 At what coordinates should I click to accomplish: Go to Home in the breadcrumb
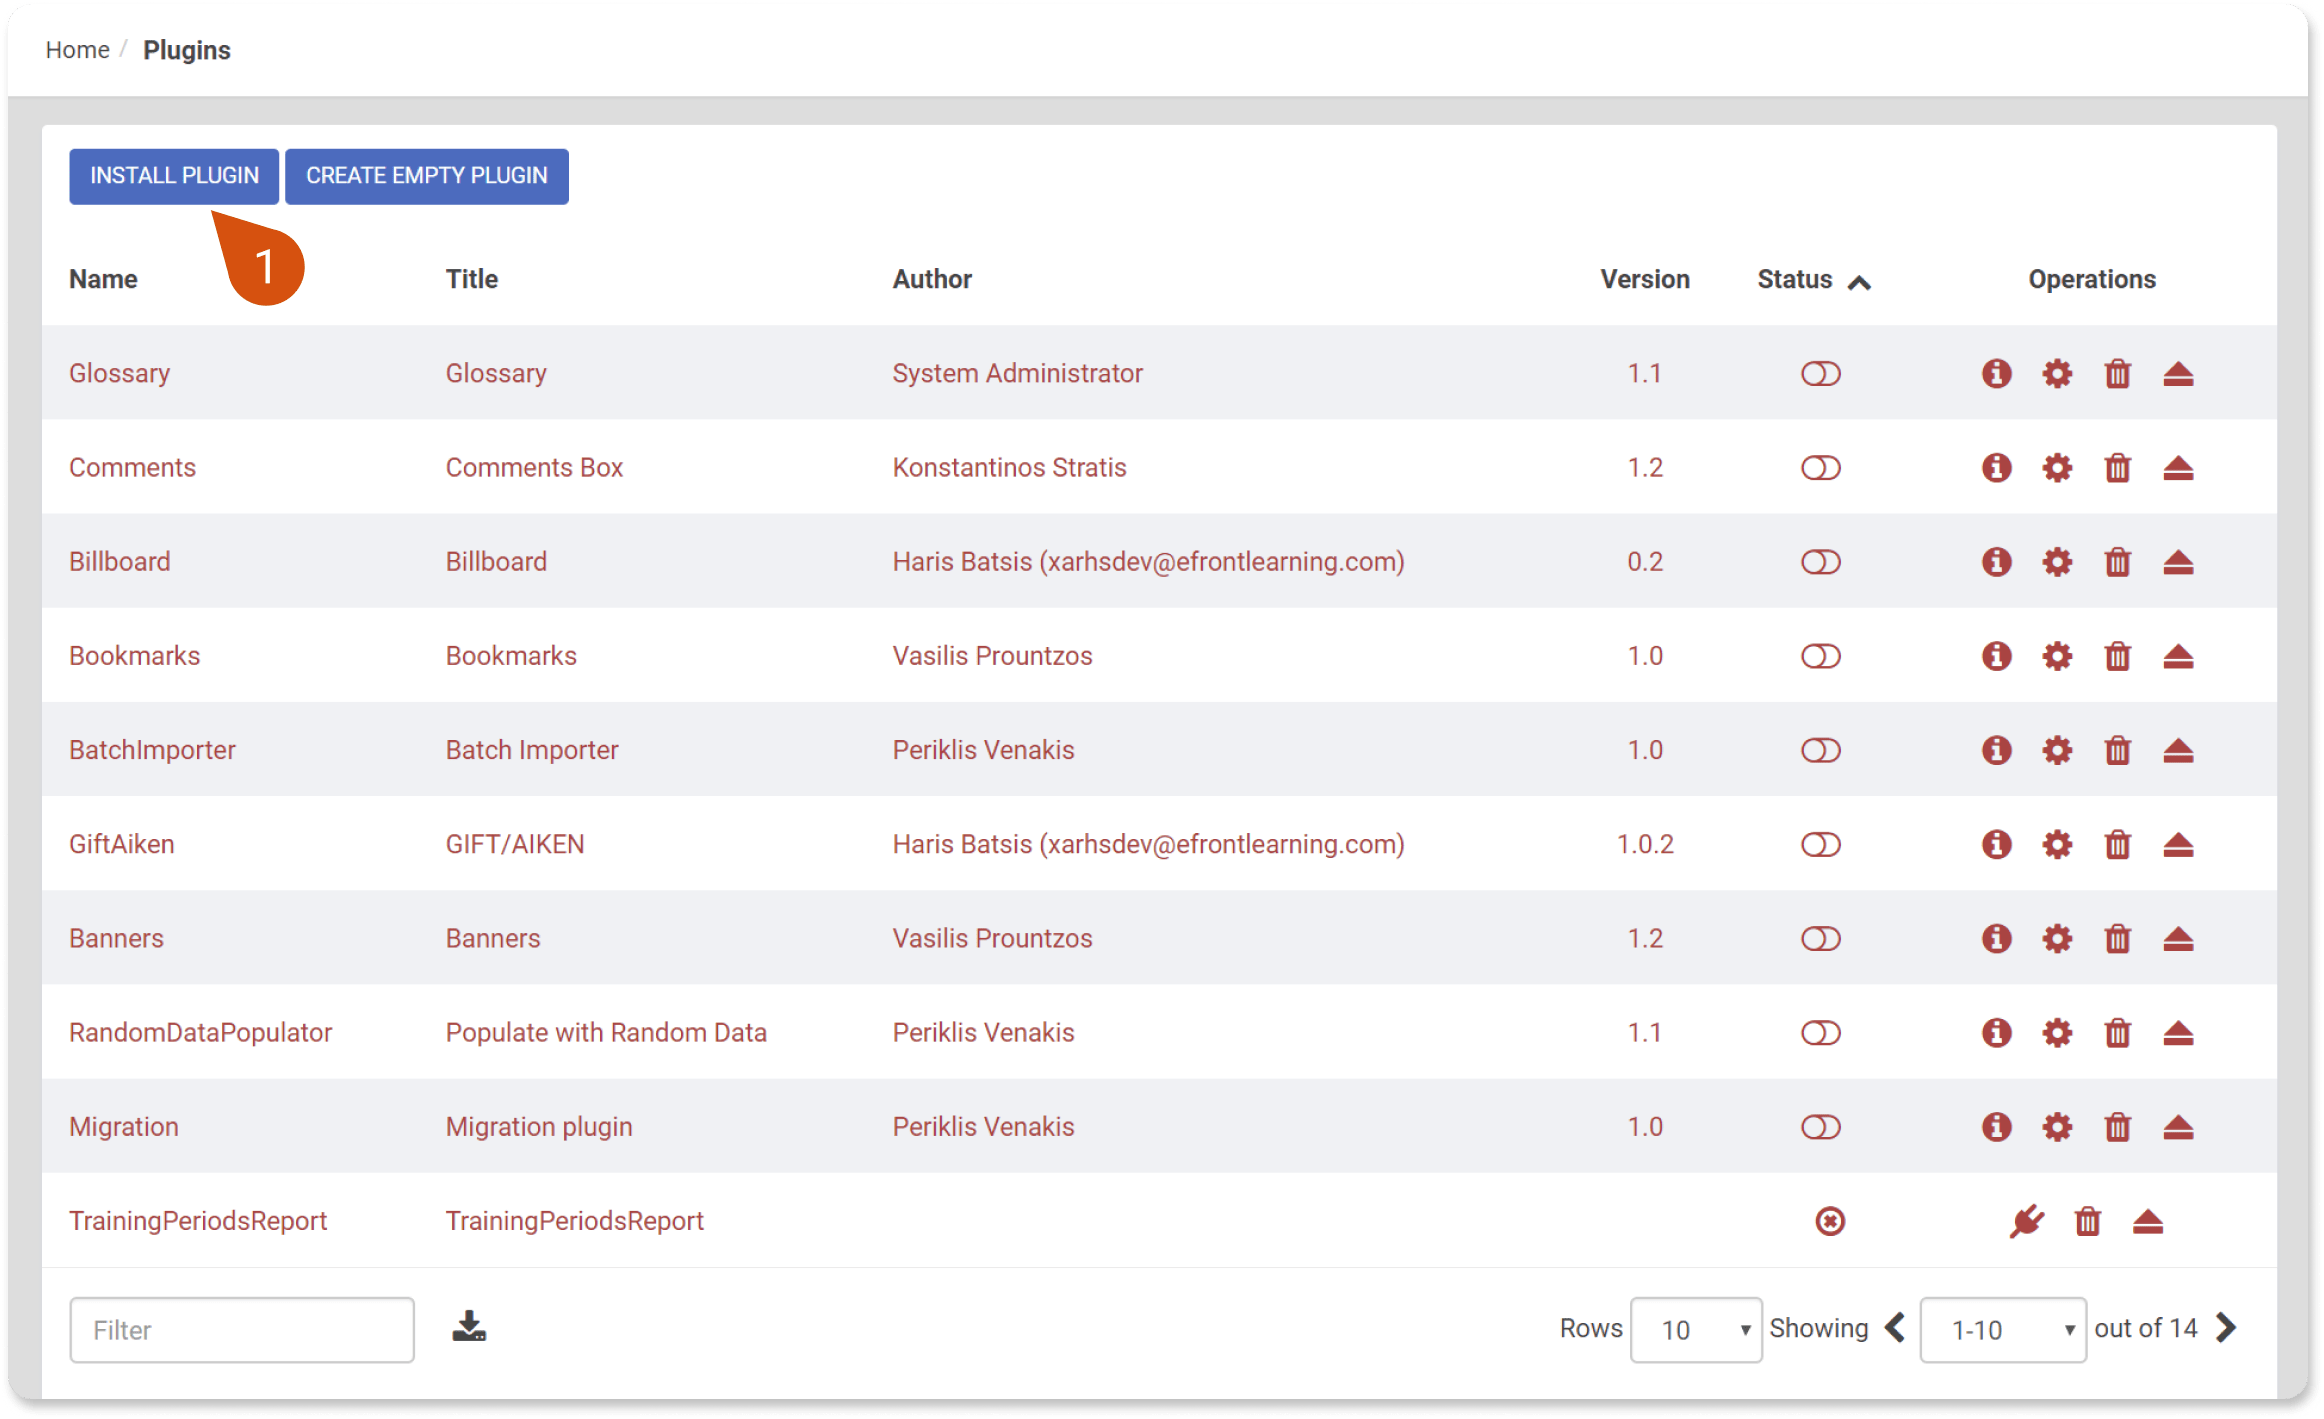tap(77, 50)
